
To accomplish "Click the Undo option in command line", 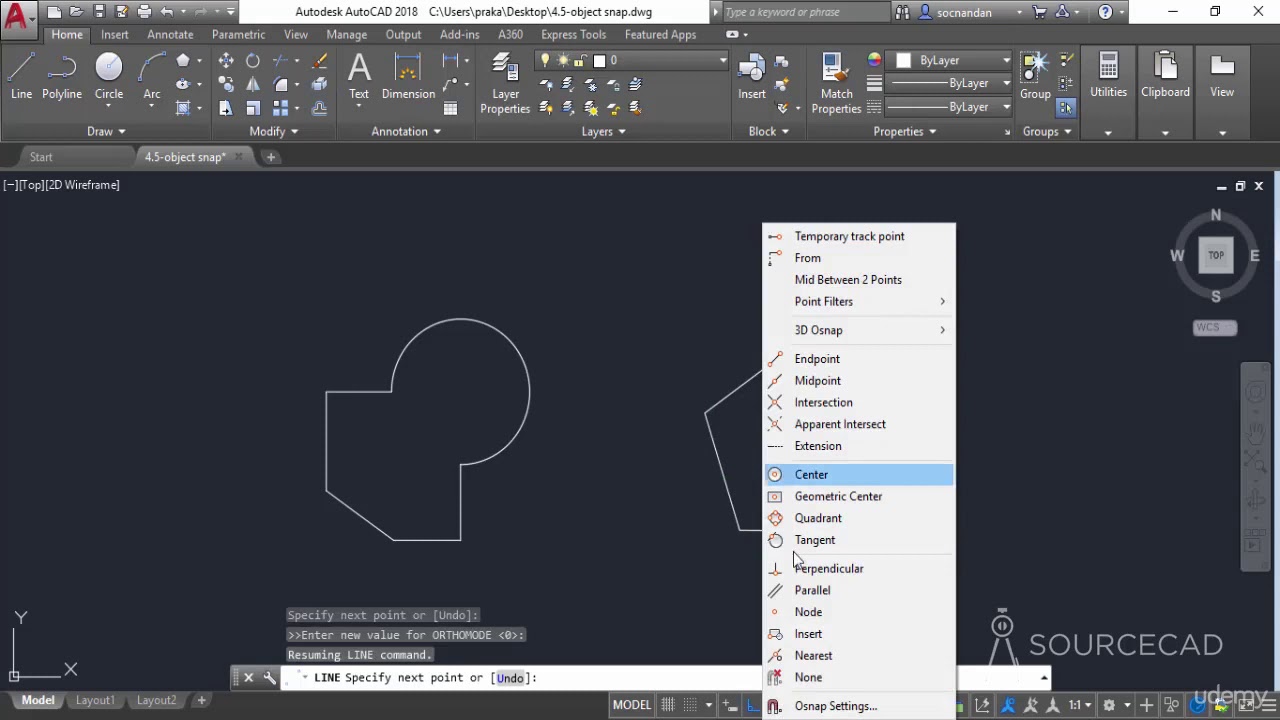I will (510, 678).
